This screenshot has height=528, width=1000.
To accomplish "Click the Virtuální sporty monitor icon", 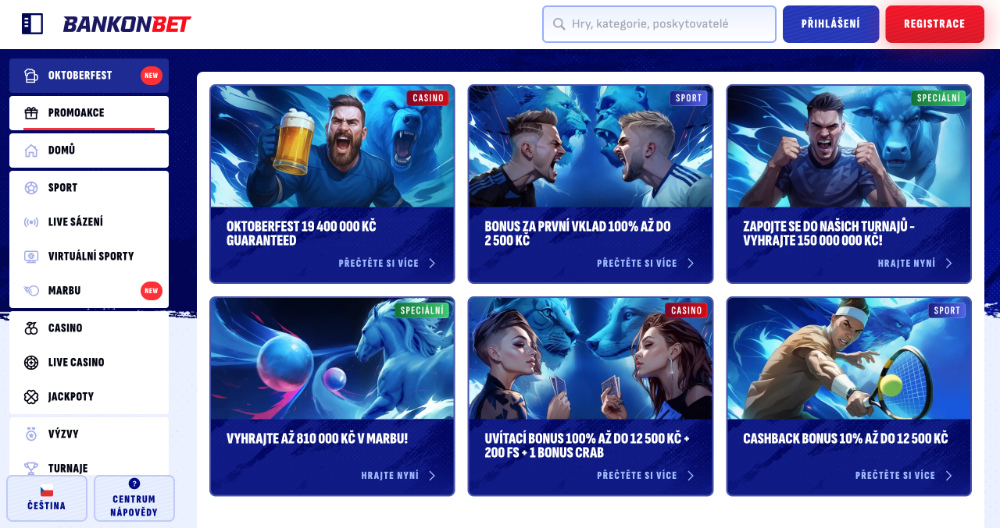I will point(31,256).
